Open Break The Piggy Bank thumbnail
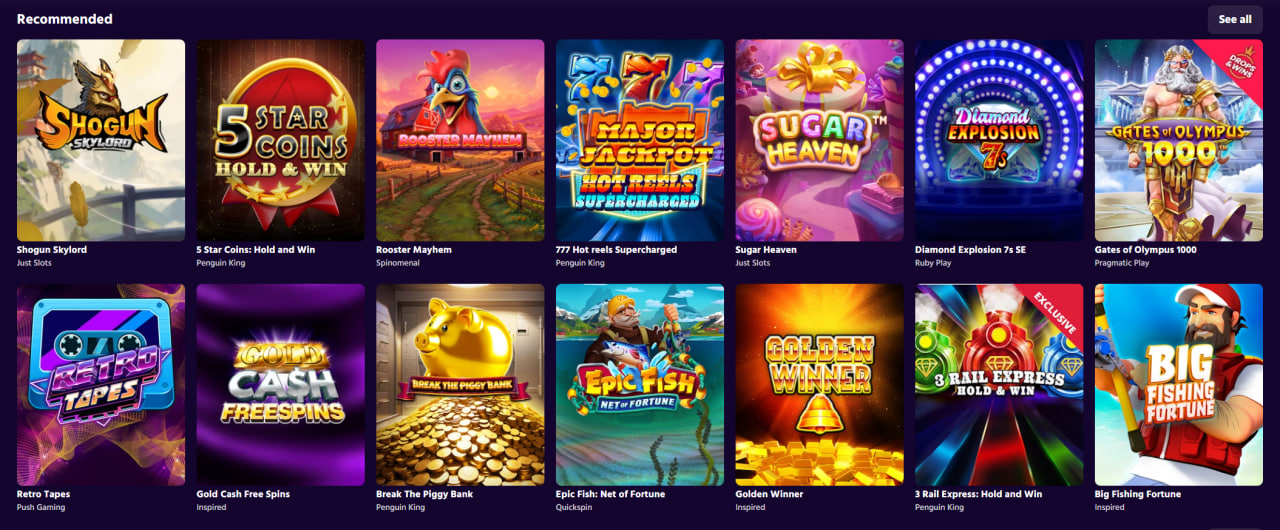This screenshot has width=1280, height=530. coord(460,385)
